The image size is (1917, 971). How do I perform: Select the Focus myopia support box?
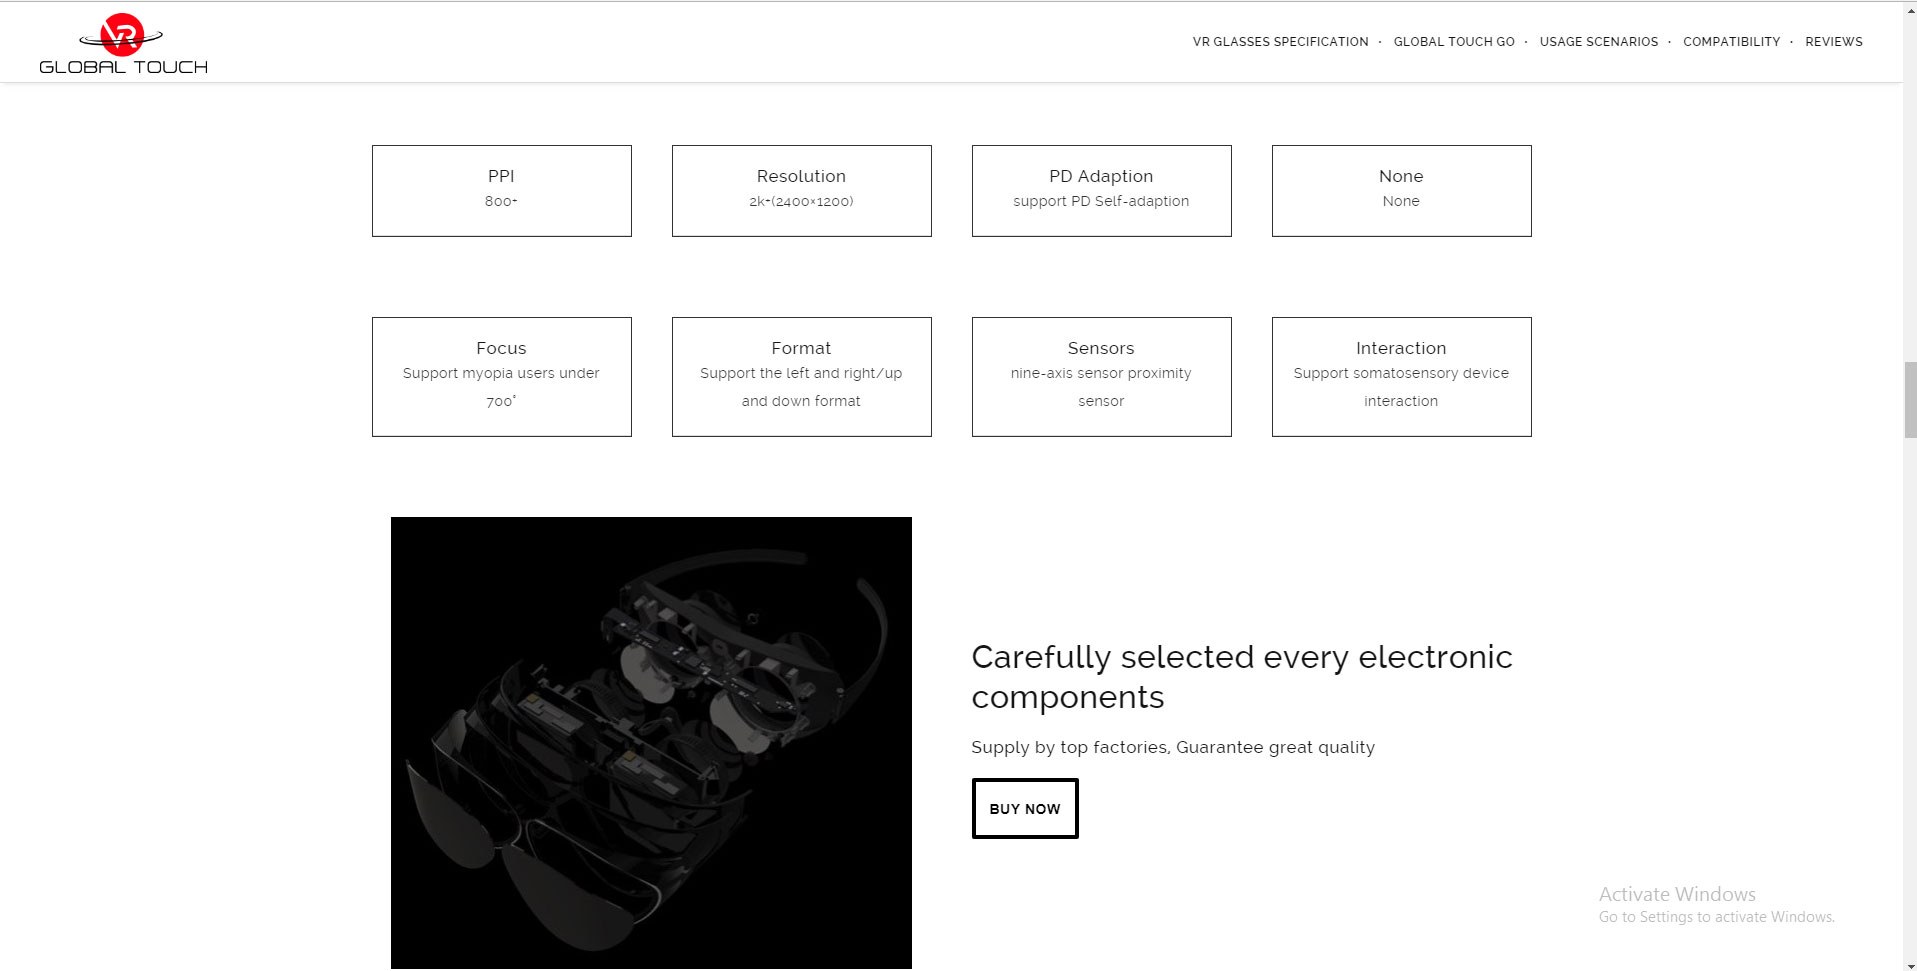click(502, 377)
